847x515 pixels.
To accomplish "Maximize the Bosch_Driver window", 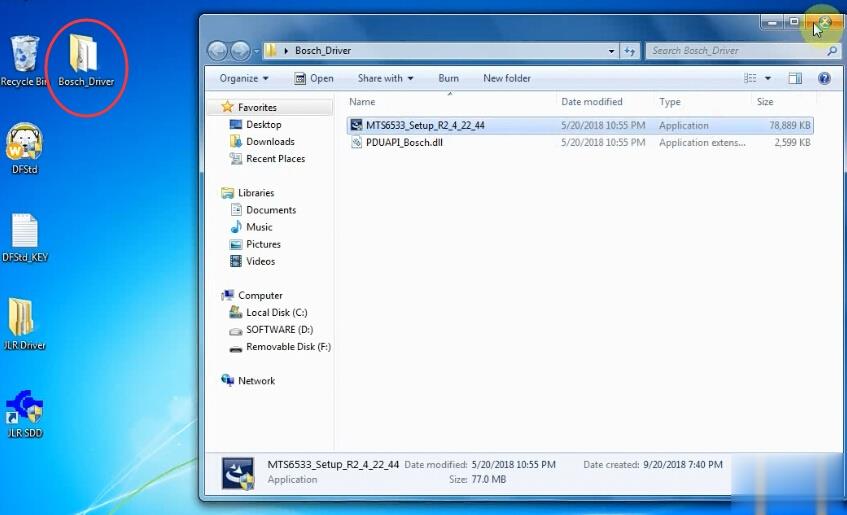I will 794,22.
